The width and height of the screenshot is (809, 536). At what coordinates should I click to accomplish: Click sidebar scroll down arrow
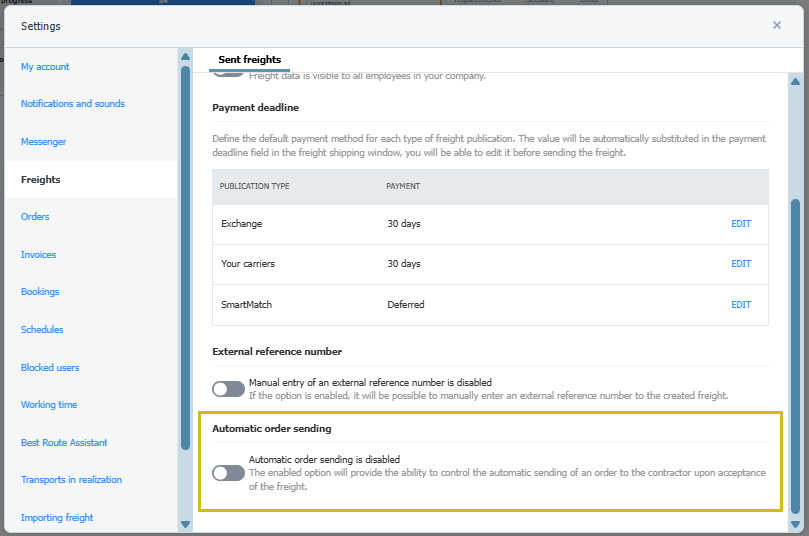(x=185, y=524)
